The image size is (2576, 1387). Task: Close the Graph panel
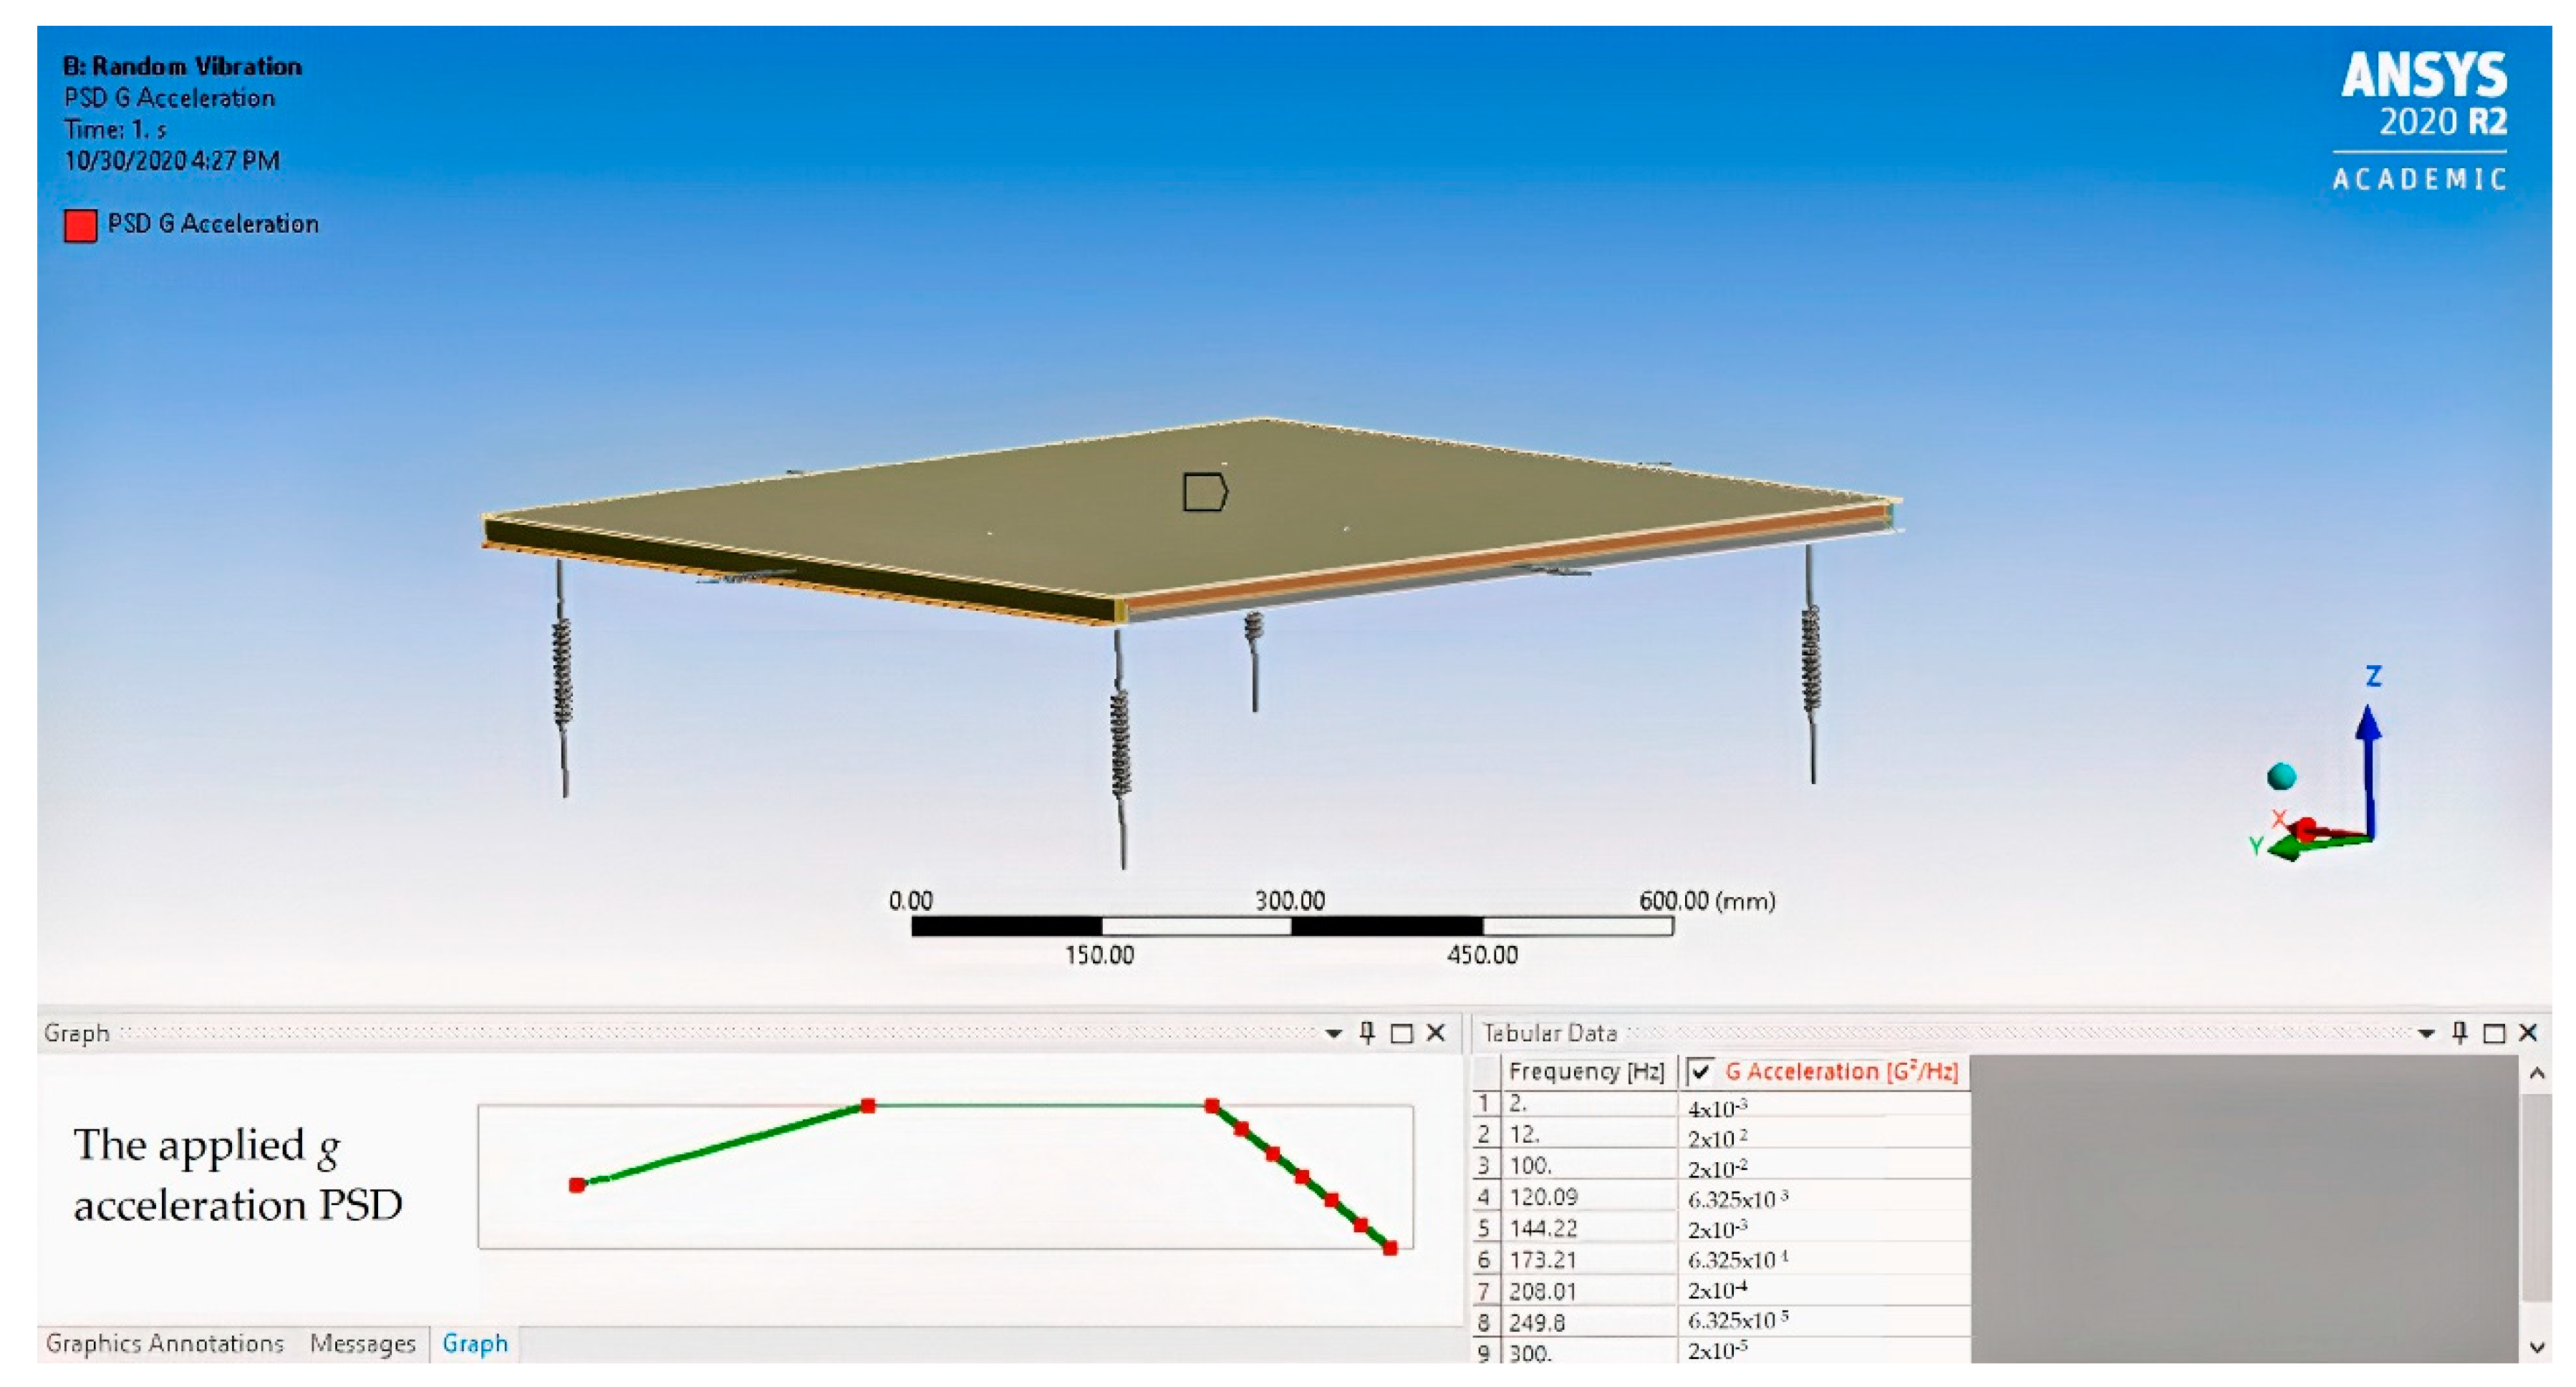pos(1436,1033)
